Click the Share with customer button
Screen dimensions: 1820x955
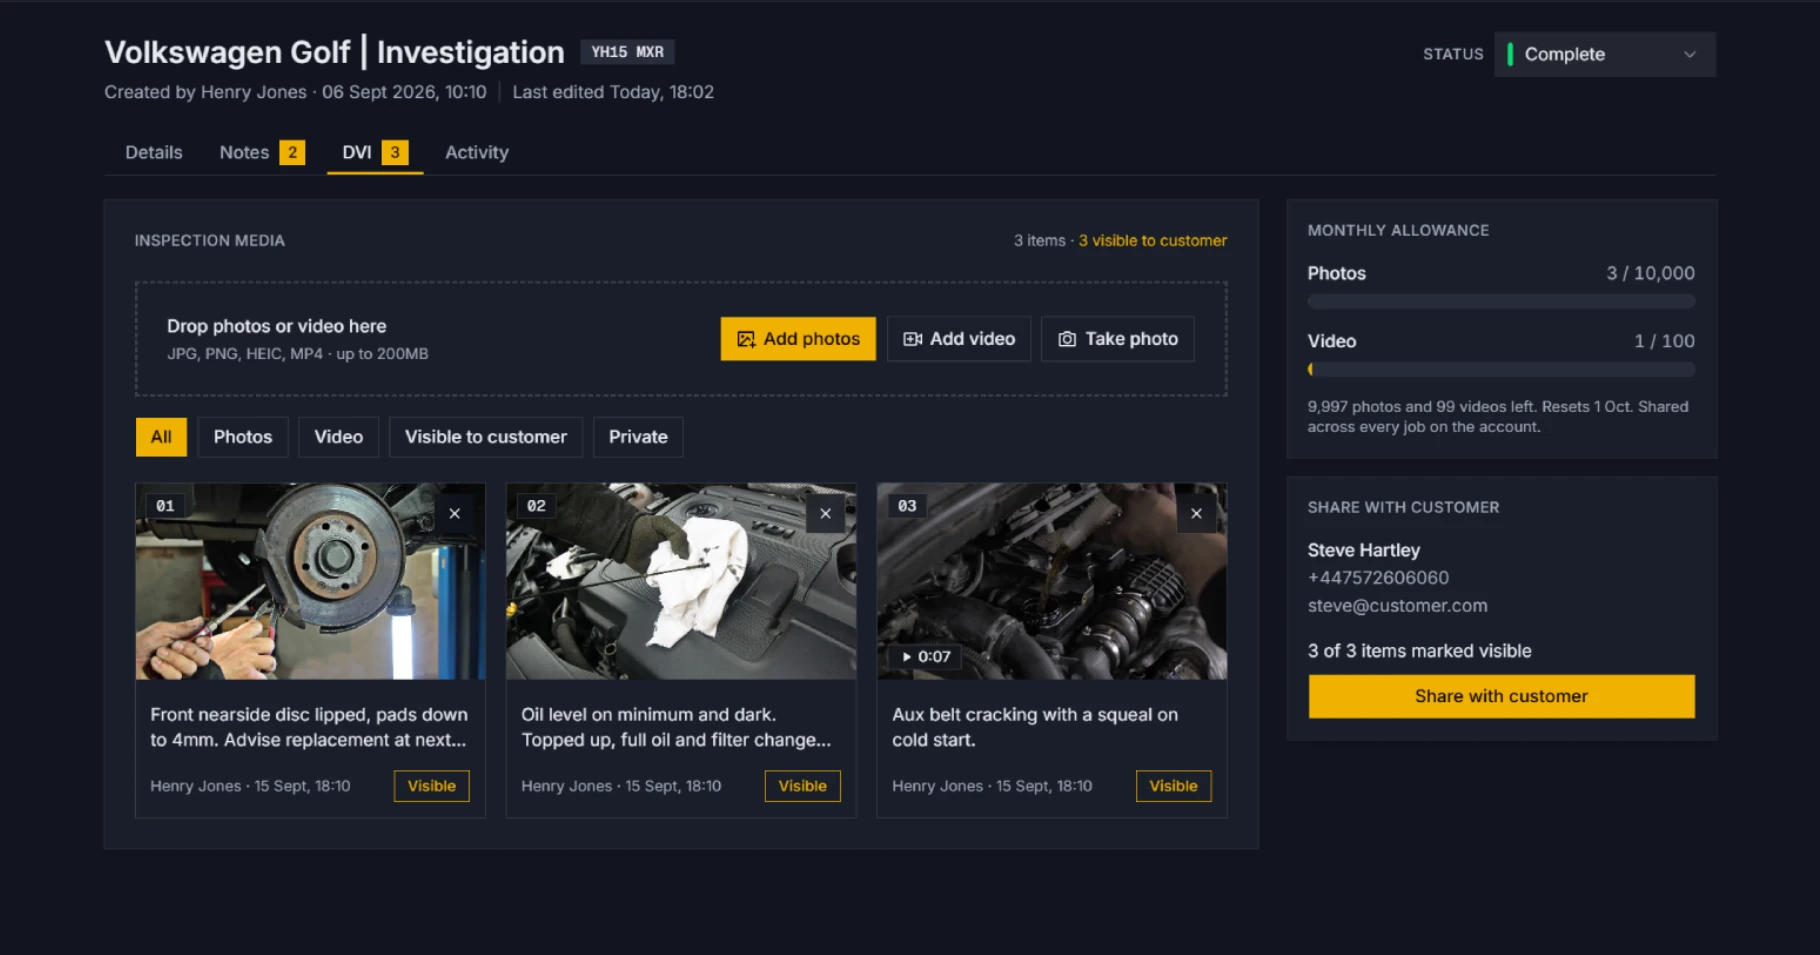pyautogui.click(x=1501, y=696)
